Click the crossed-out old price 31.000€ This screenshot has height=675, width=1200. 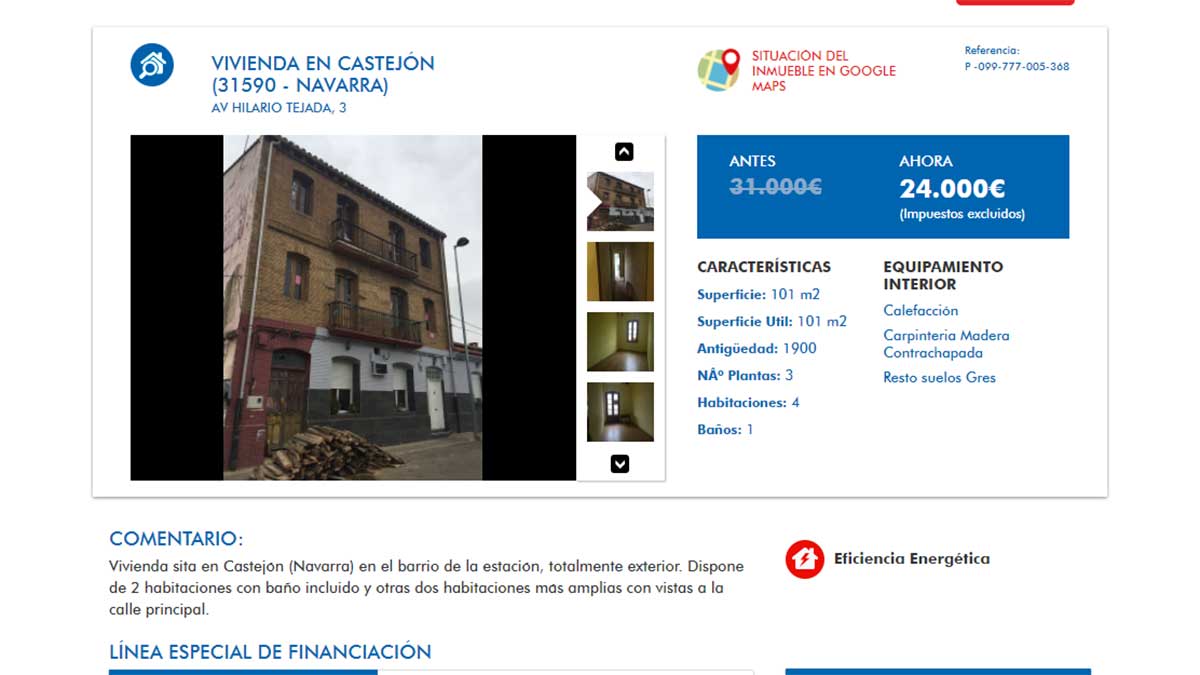(775, 186)
